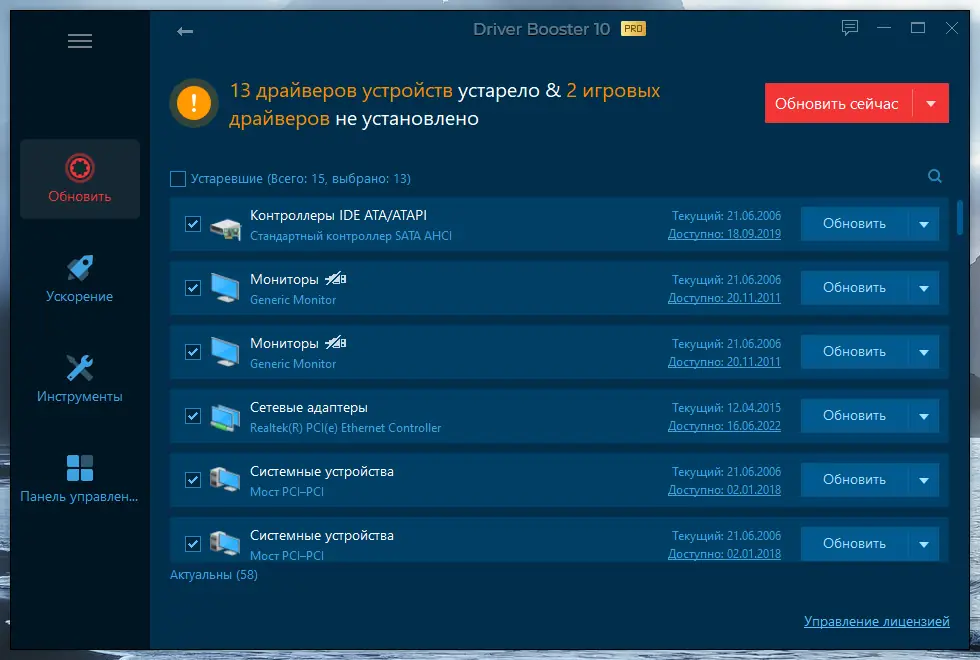Update the Realtek network adapter driver
This screenshot has width=980, height=660.
click(854, 416)
